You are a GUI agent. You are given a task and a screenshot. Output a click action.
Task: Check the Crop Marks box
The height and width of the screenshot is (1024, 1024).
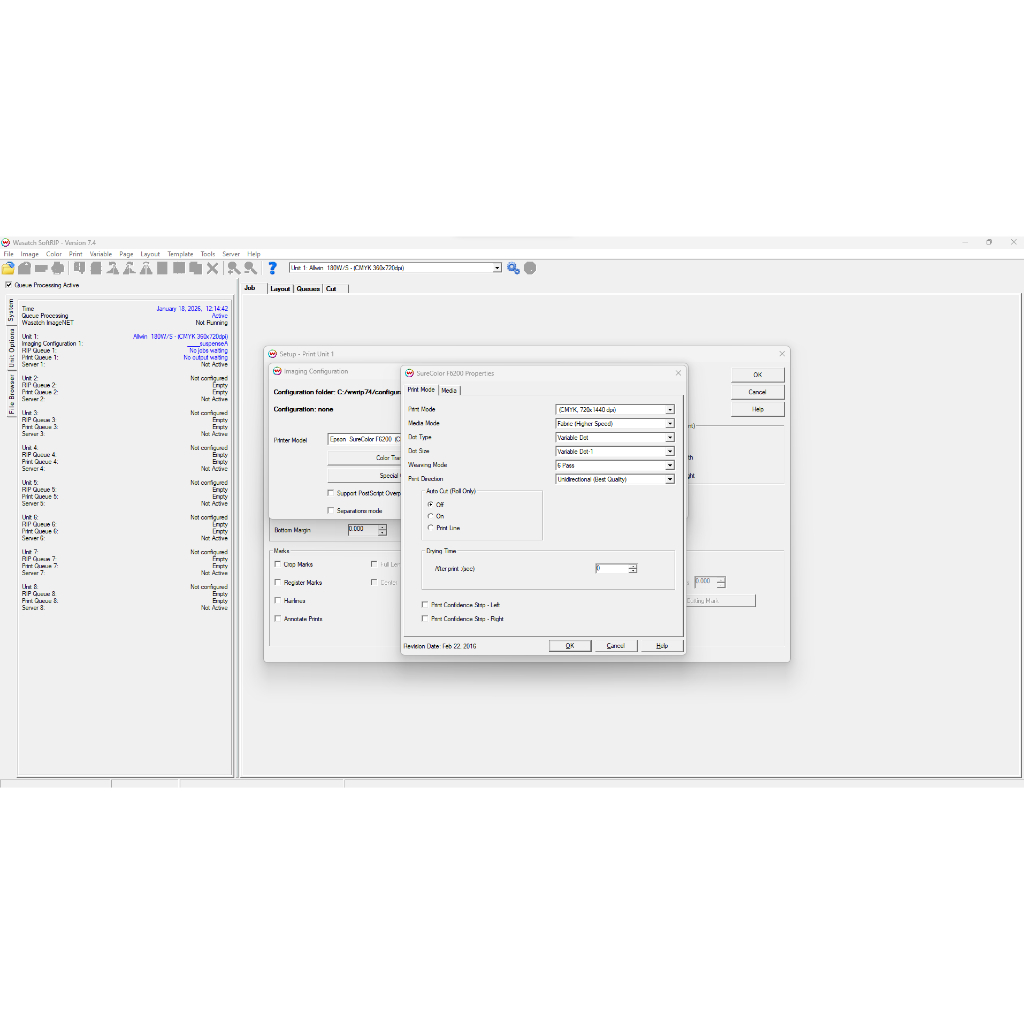[x=278, y=564]
